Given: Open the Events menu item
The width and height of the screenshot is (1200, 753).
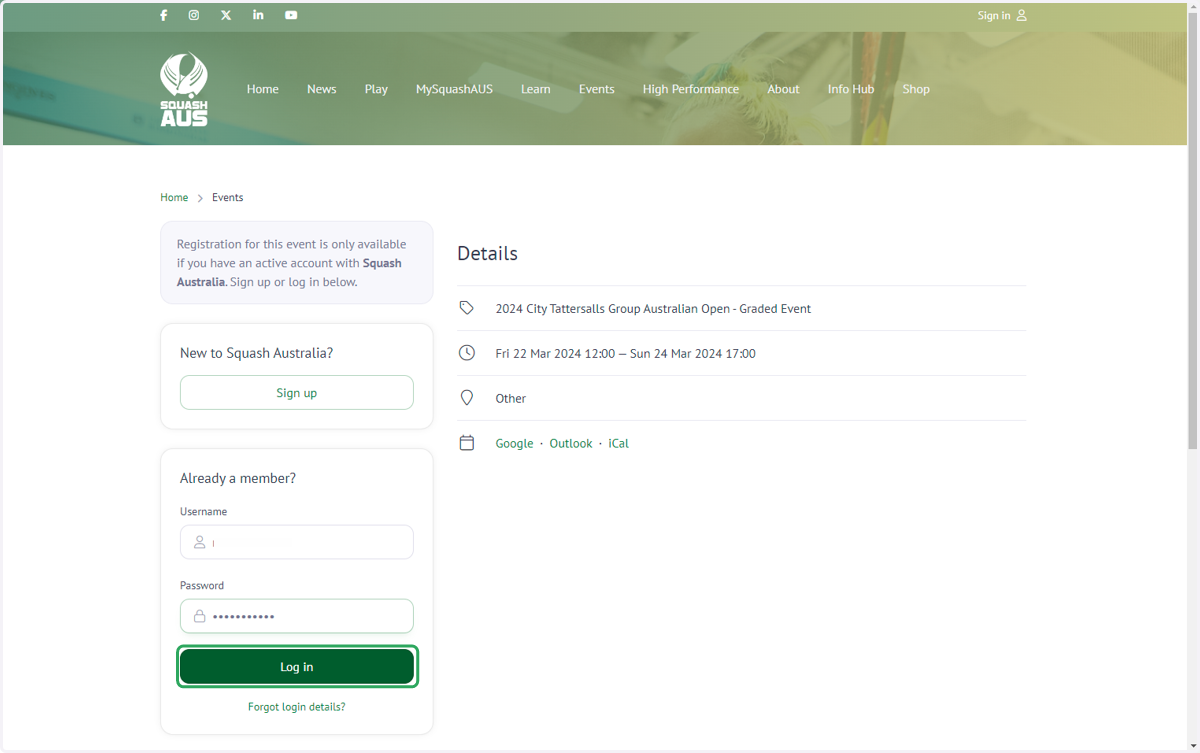Looking at the screenshot, I should (597, 89).
